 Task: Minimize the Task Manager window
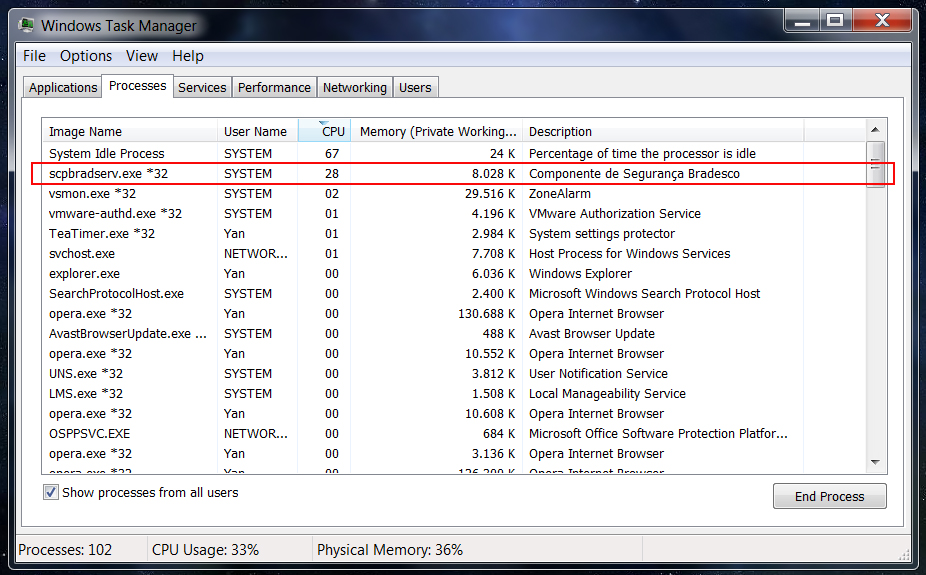[802, 21]
